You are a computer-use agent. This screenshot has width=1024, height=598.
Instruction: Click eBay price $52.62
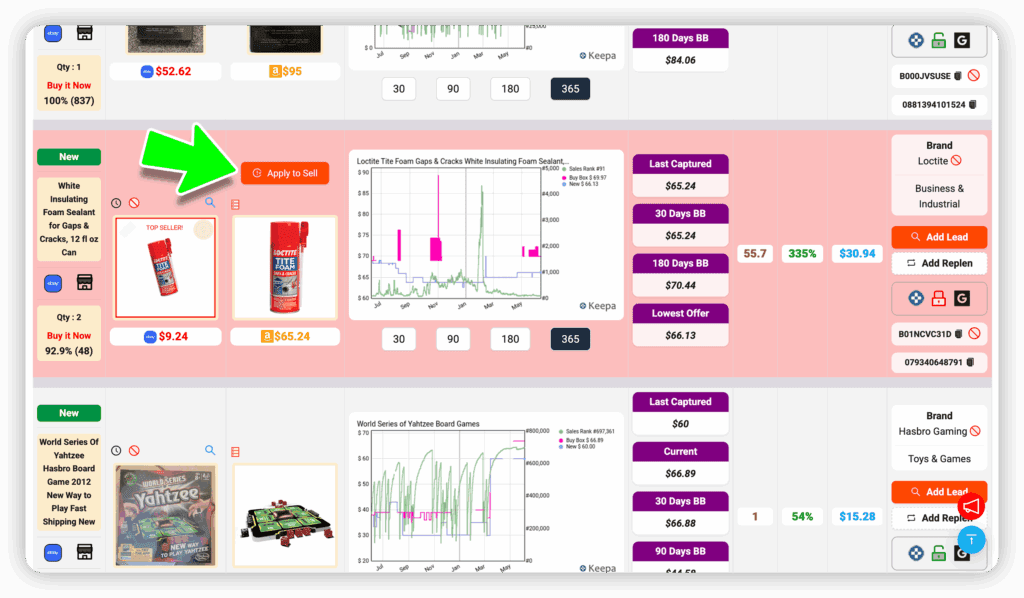(166, 71)
